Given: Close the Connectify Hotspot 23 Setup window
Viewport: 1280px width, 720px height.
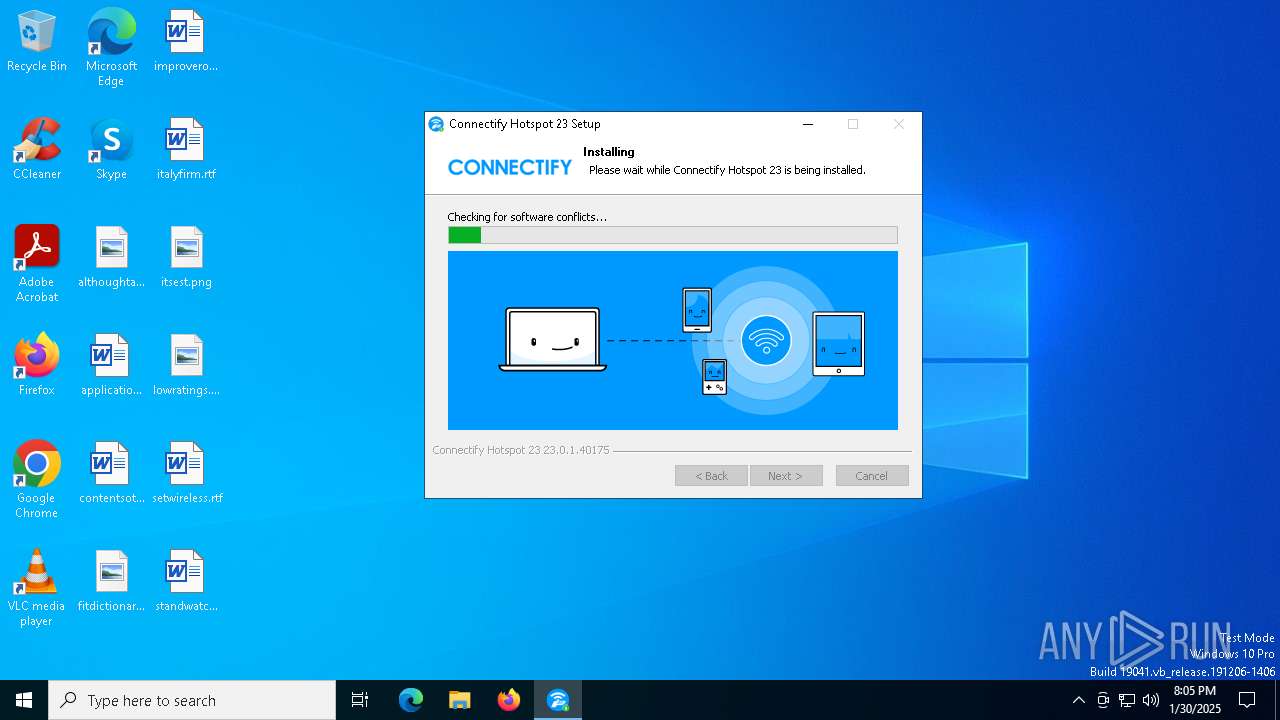Looking at the screenshot, I should pos(898,124).
